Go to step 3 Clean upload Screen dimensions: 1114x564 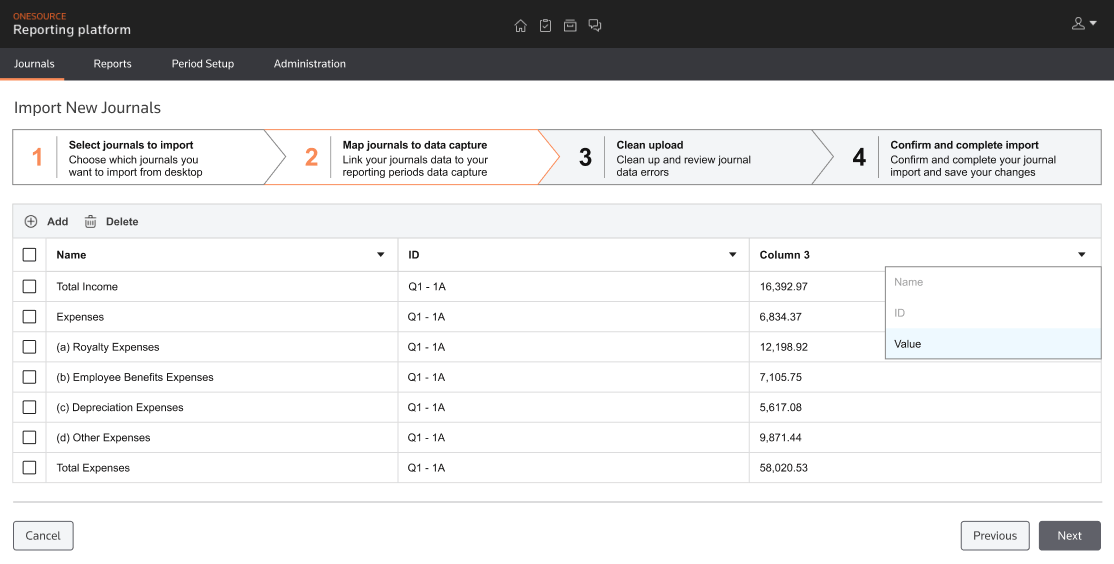[675, 158]
